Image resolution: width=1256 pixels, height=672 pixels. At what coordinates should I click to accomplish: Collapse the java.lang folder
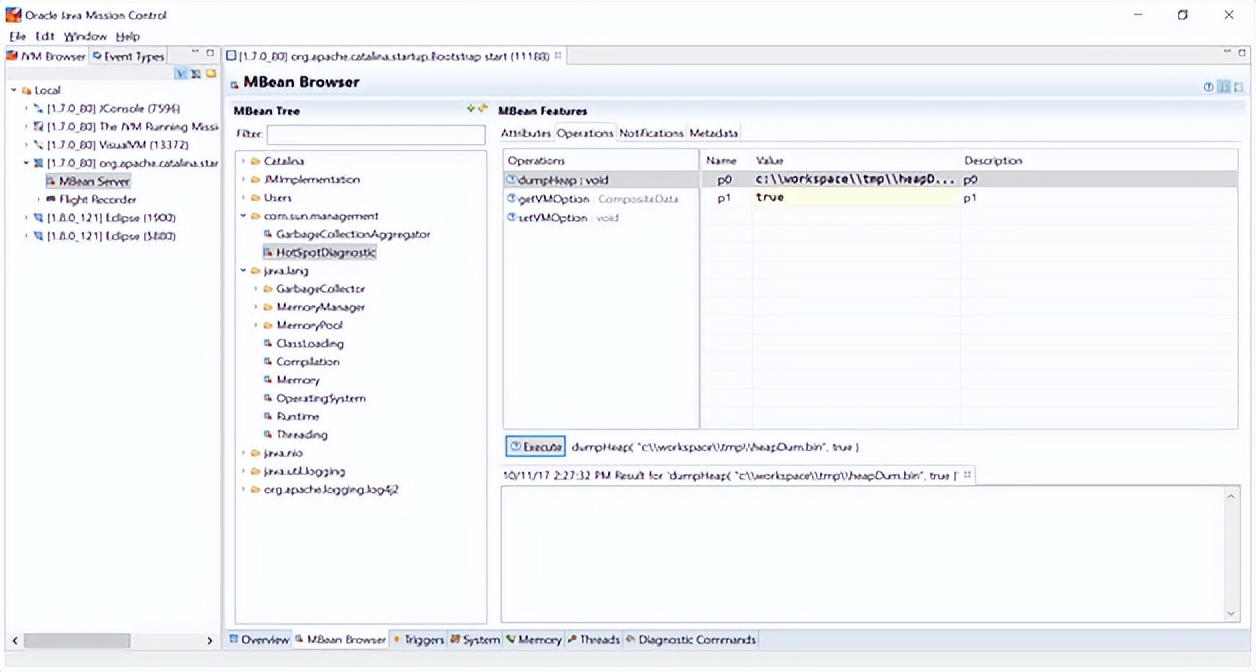pos(243,270)
